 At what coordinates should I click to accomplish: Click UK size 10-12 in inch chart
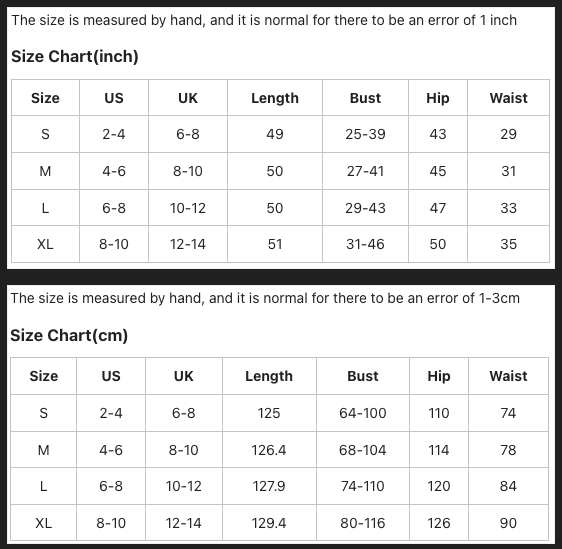[188, 208]
